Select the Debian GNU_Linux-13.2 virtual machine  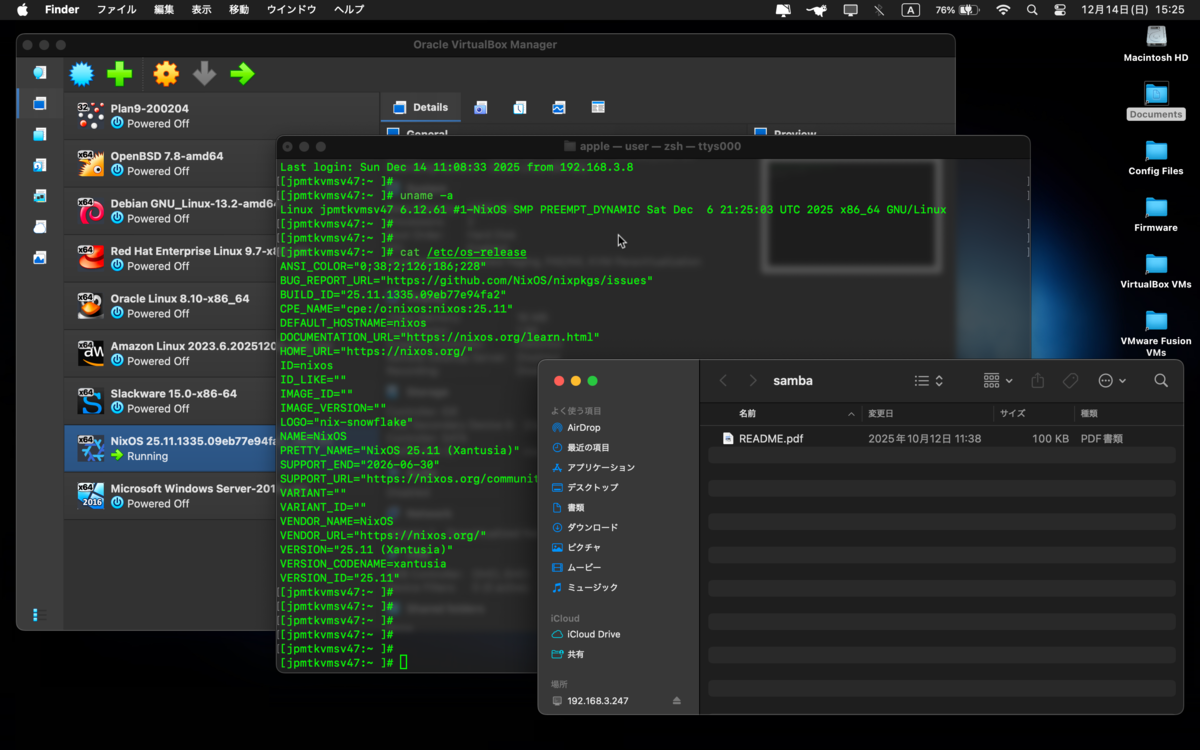(x=171, y=211)
